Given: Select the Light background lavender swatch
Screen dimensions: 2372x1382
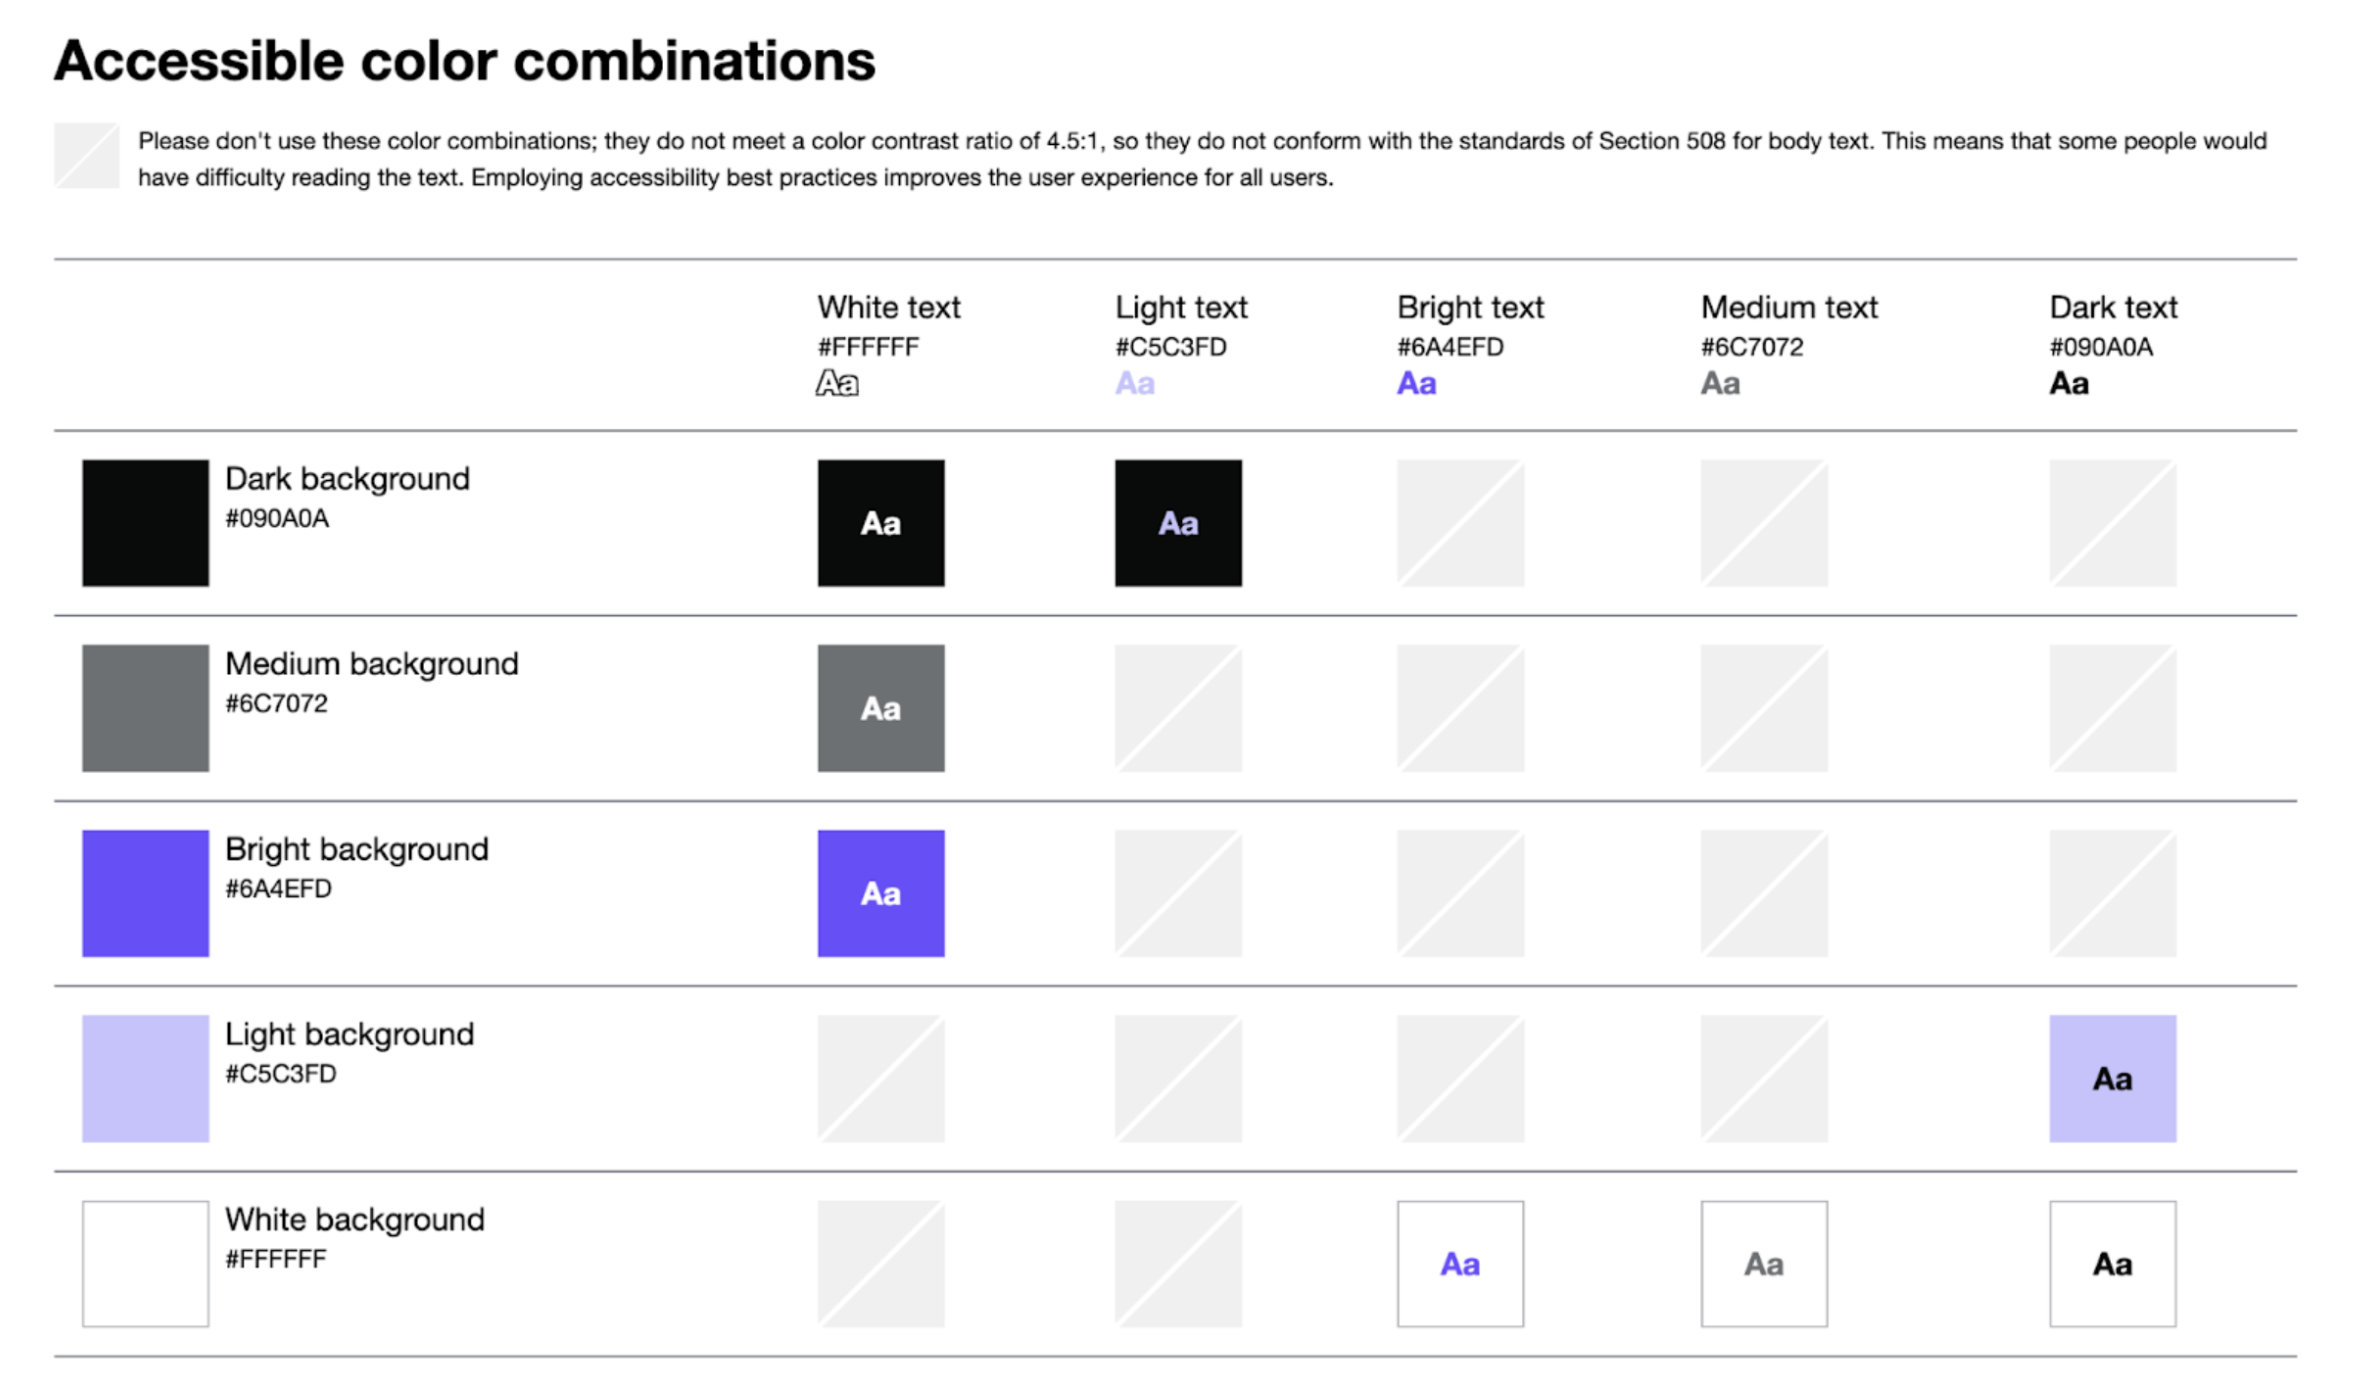Looking at the screenshot, I should coord(145,1078).
